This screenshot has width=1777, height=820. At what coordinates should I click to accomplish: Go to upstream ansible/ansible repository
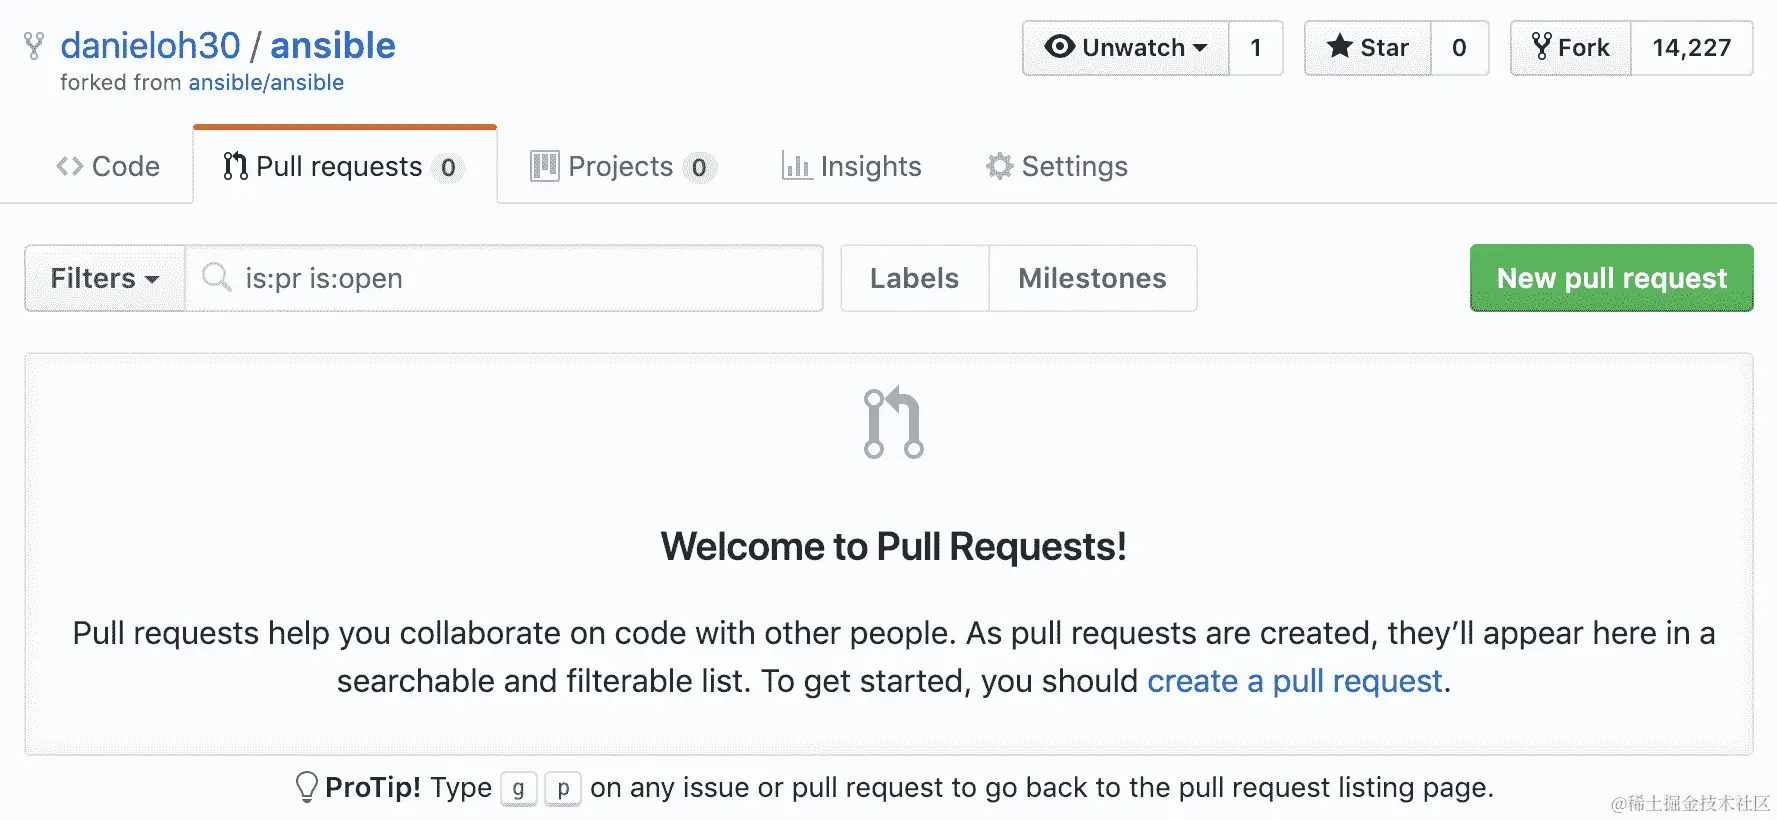(266, 83)
